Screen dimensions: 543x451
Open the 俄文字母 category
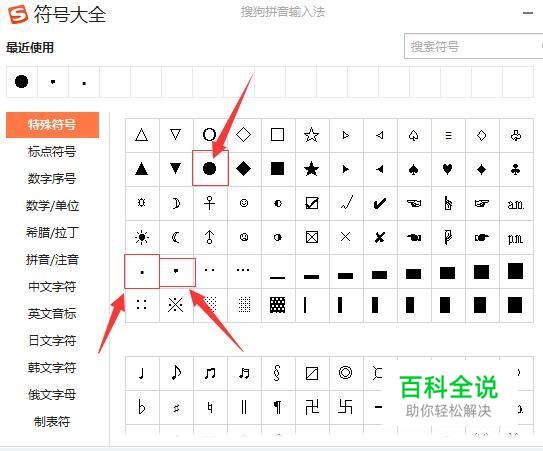[52, 395]
